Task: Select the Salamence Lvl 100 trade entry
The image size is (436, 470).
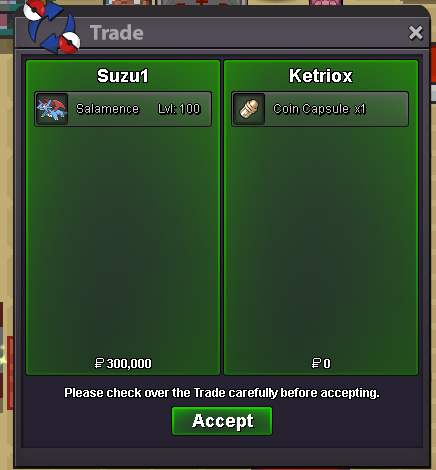Action: 123,109
